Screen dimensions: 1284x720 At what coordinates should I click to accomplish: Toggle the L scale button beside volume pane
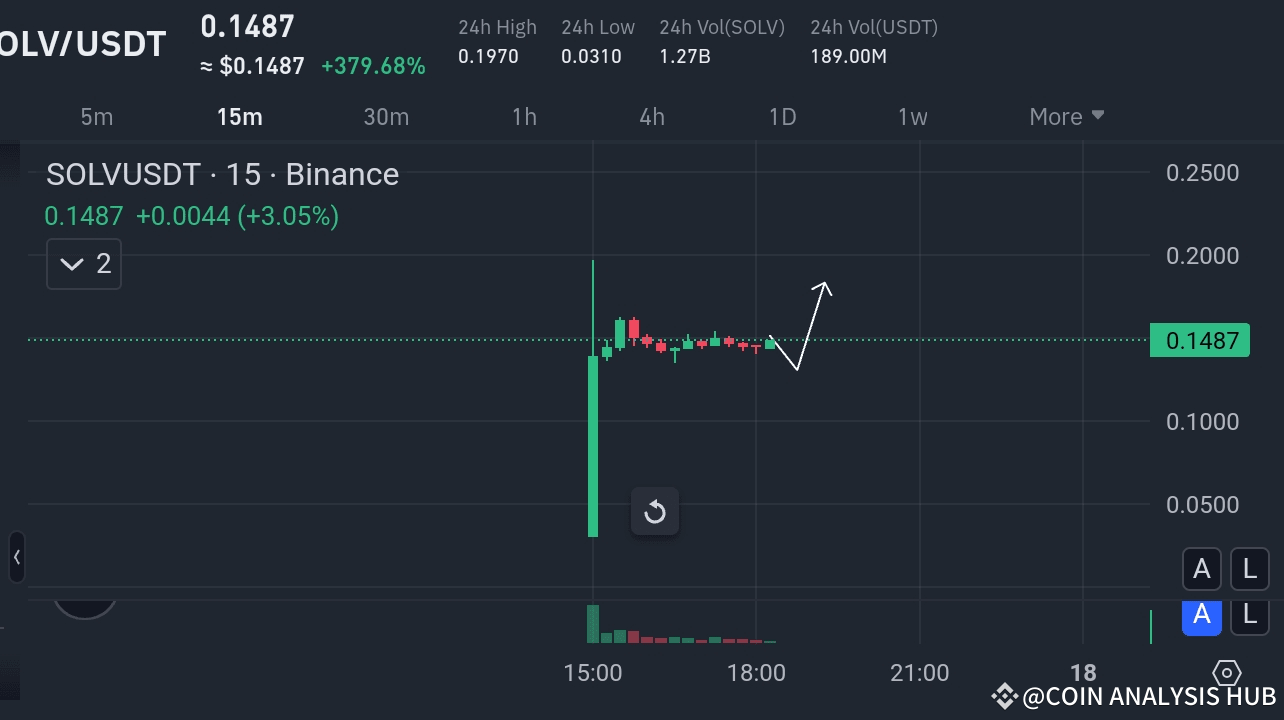pos(1249,617)
